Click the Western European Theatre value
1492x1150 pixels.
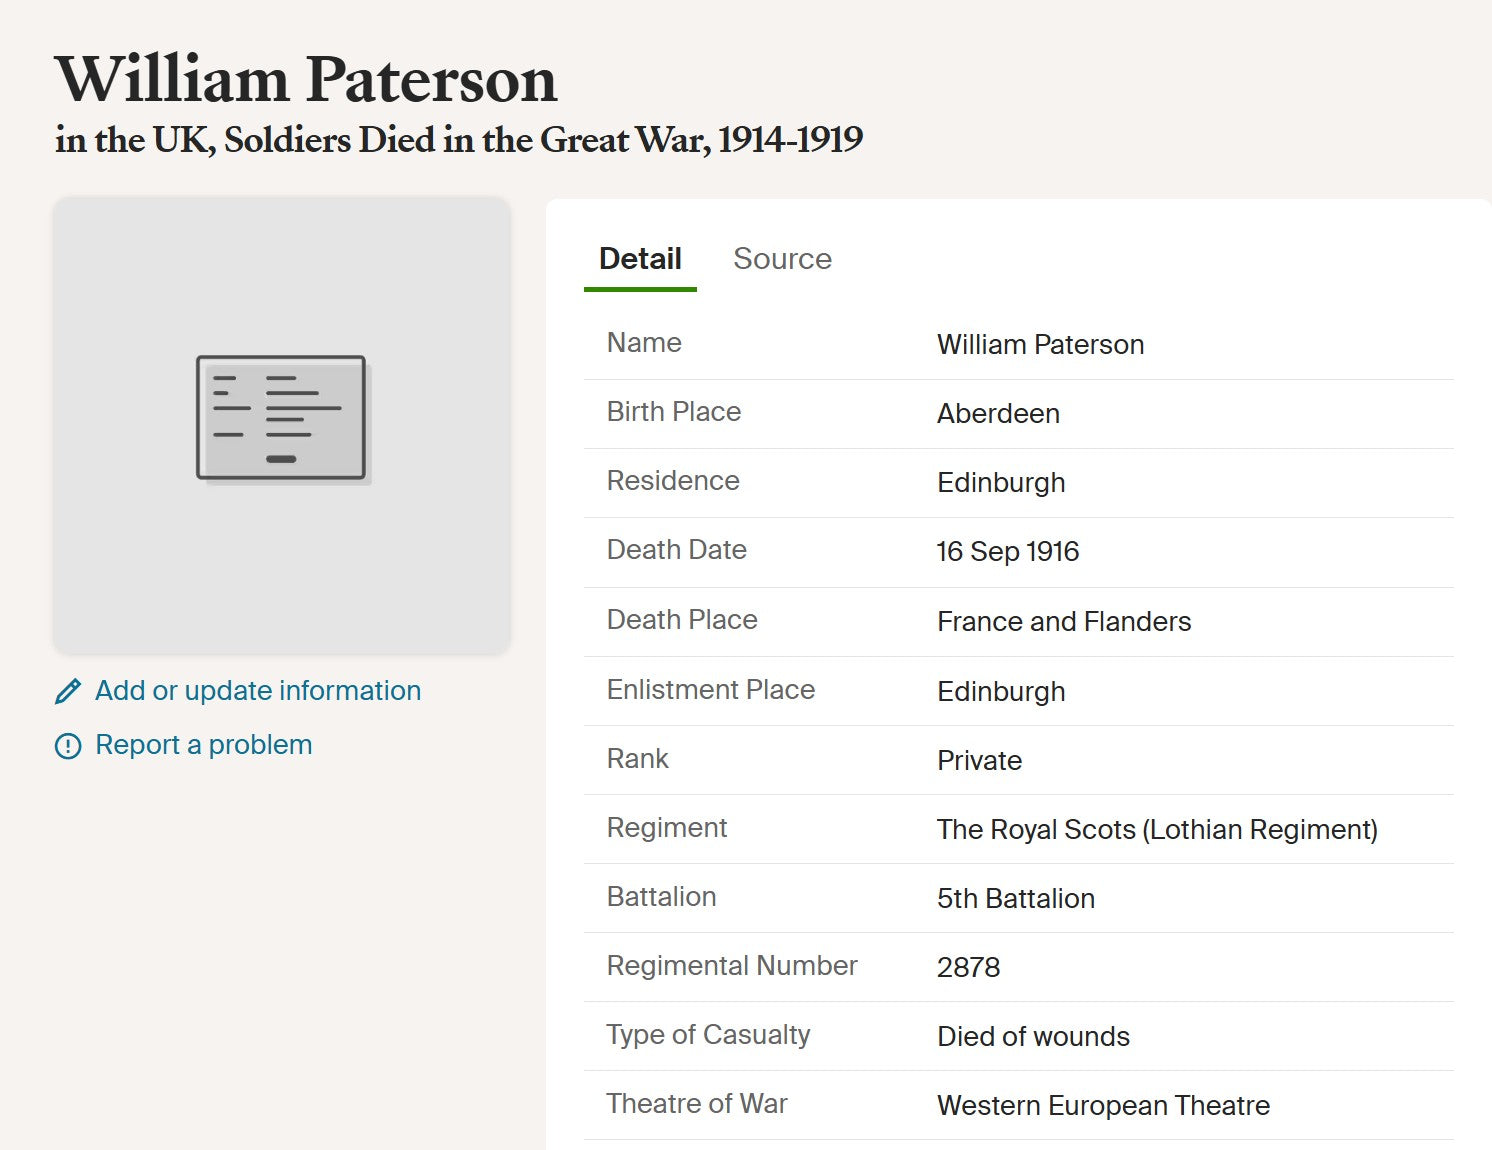1103,1106
